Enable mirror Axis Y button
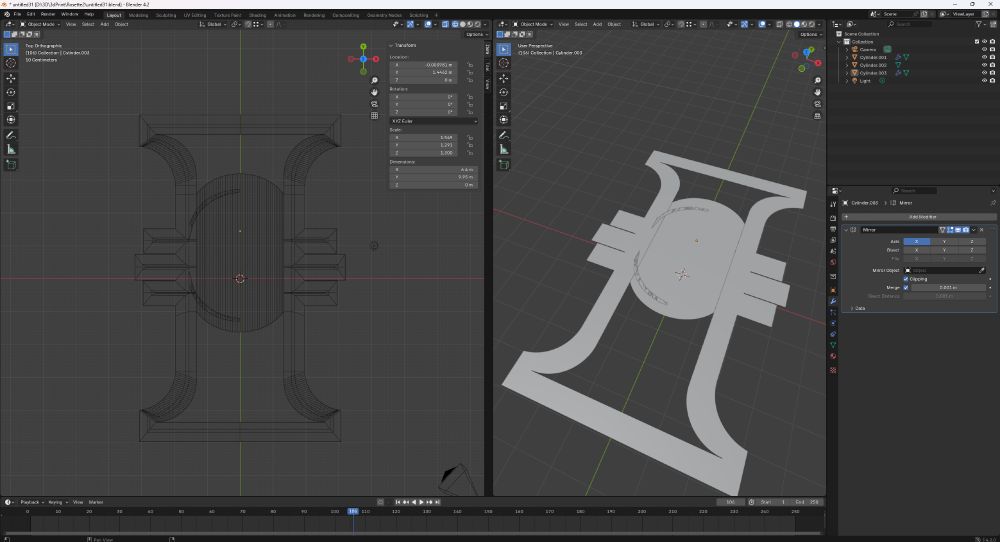1000x542 pixels. coord(944,242)
